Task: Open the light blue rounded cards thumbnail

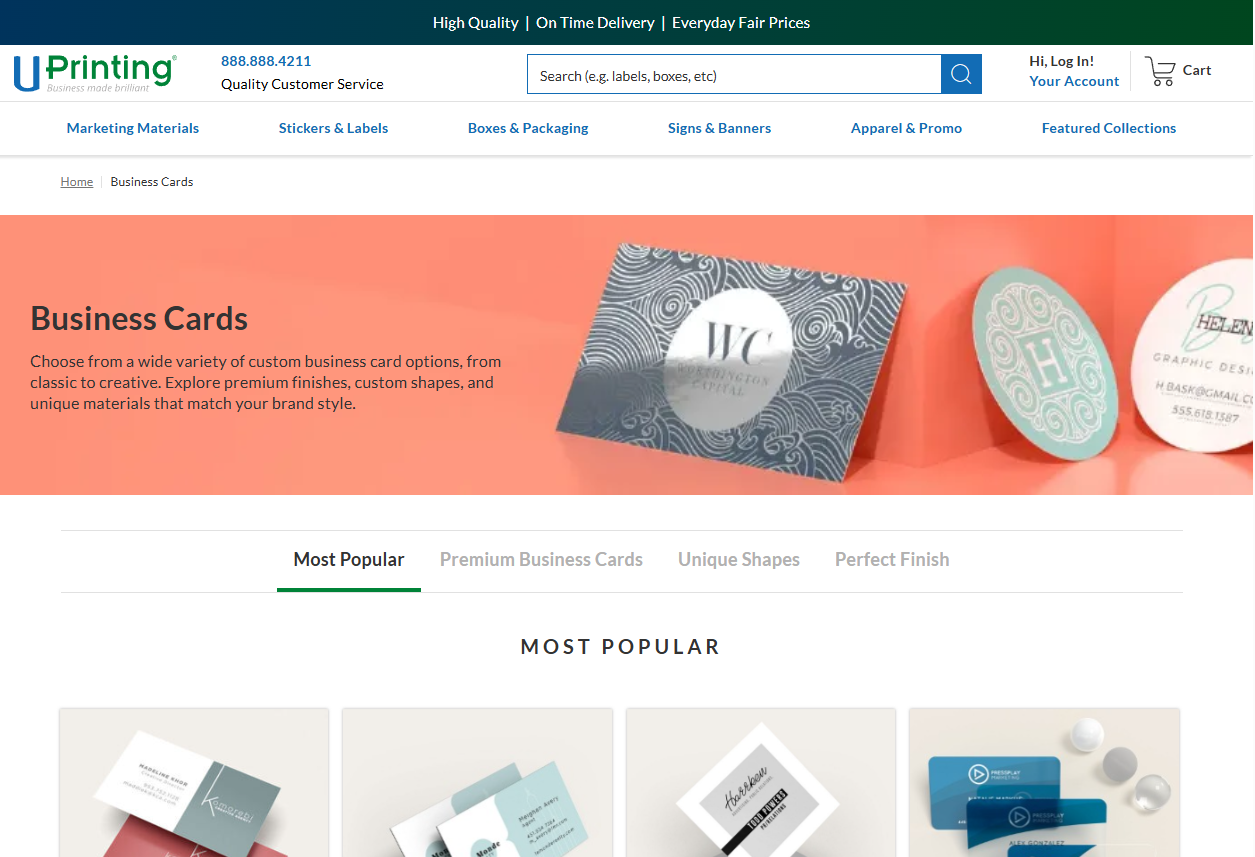Action: [477, 783]
